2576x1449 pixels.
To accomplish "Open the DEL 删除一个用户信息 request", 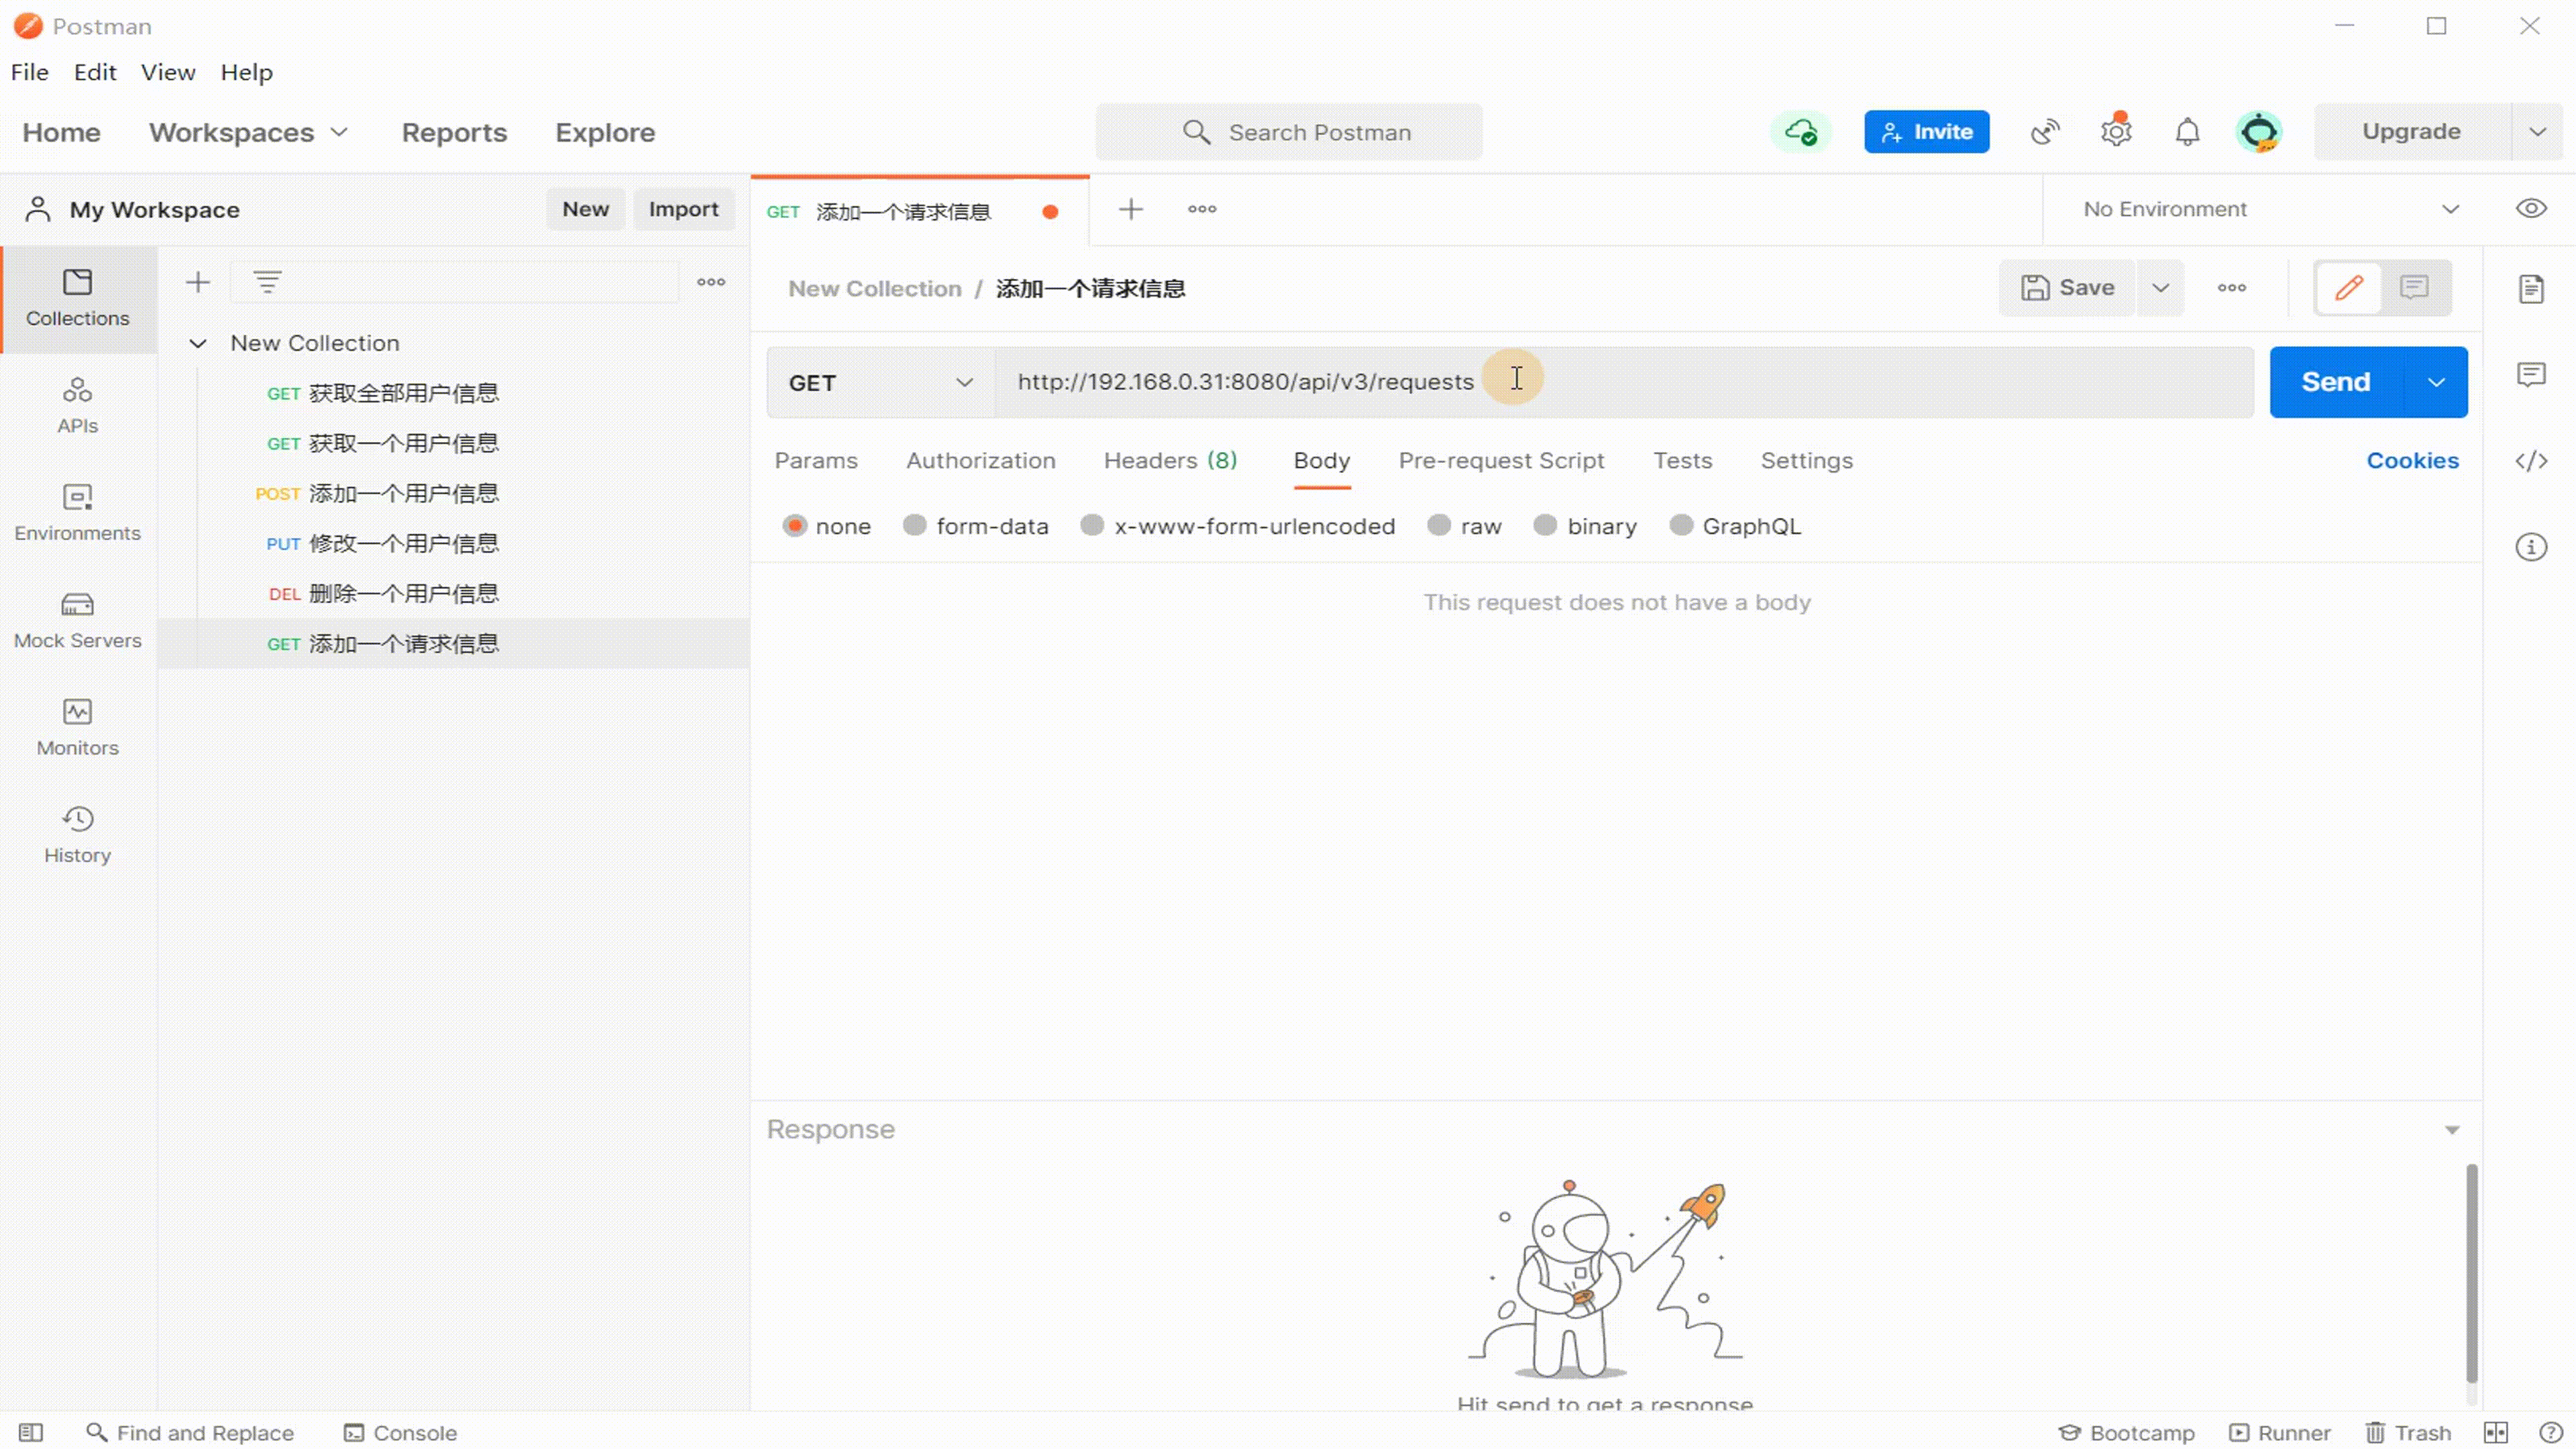I will (452, 594).
